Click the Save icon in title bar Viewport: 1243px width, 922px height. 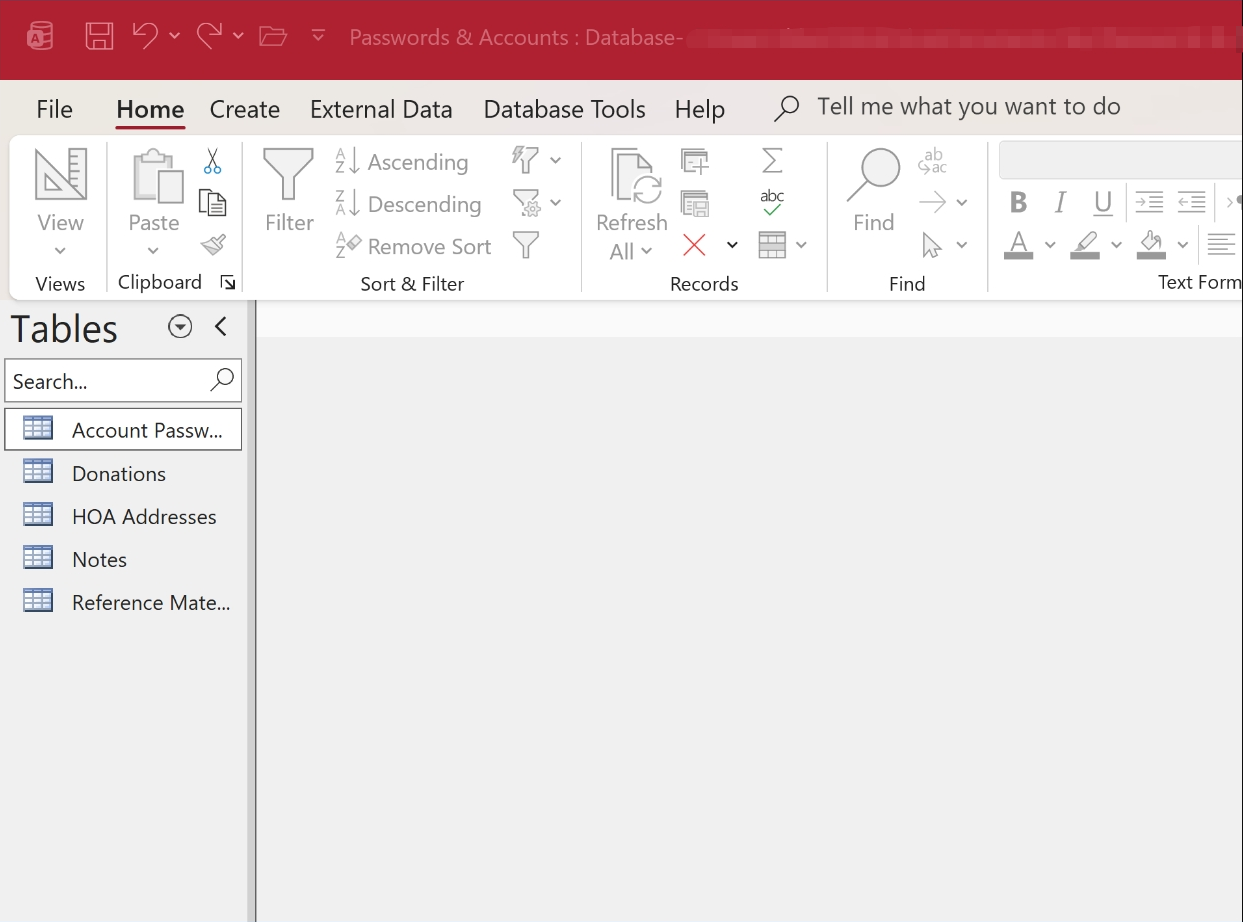pyautogui.click(x=99, y=37)
